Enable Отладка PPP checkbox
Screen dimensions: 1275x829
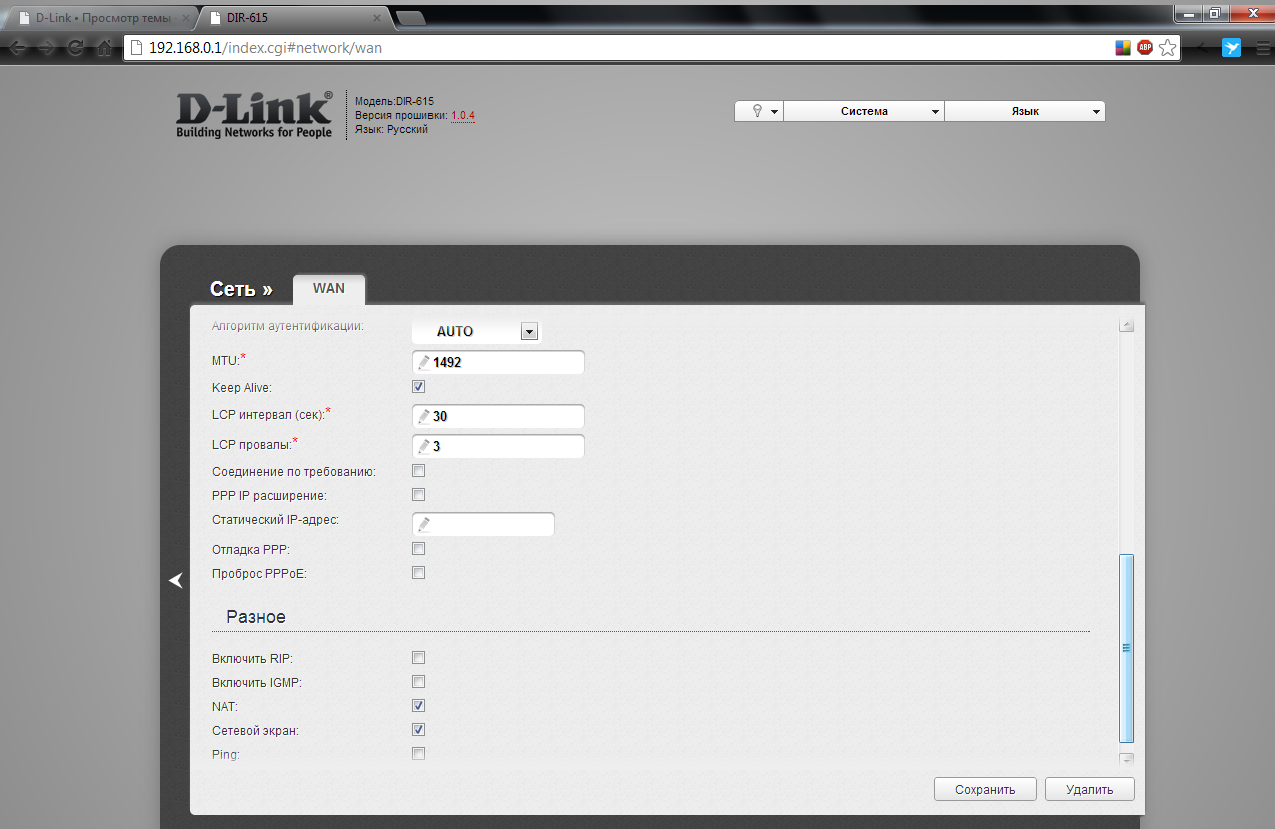[x=419, y=549]
